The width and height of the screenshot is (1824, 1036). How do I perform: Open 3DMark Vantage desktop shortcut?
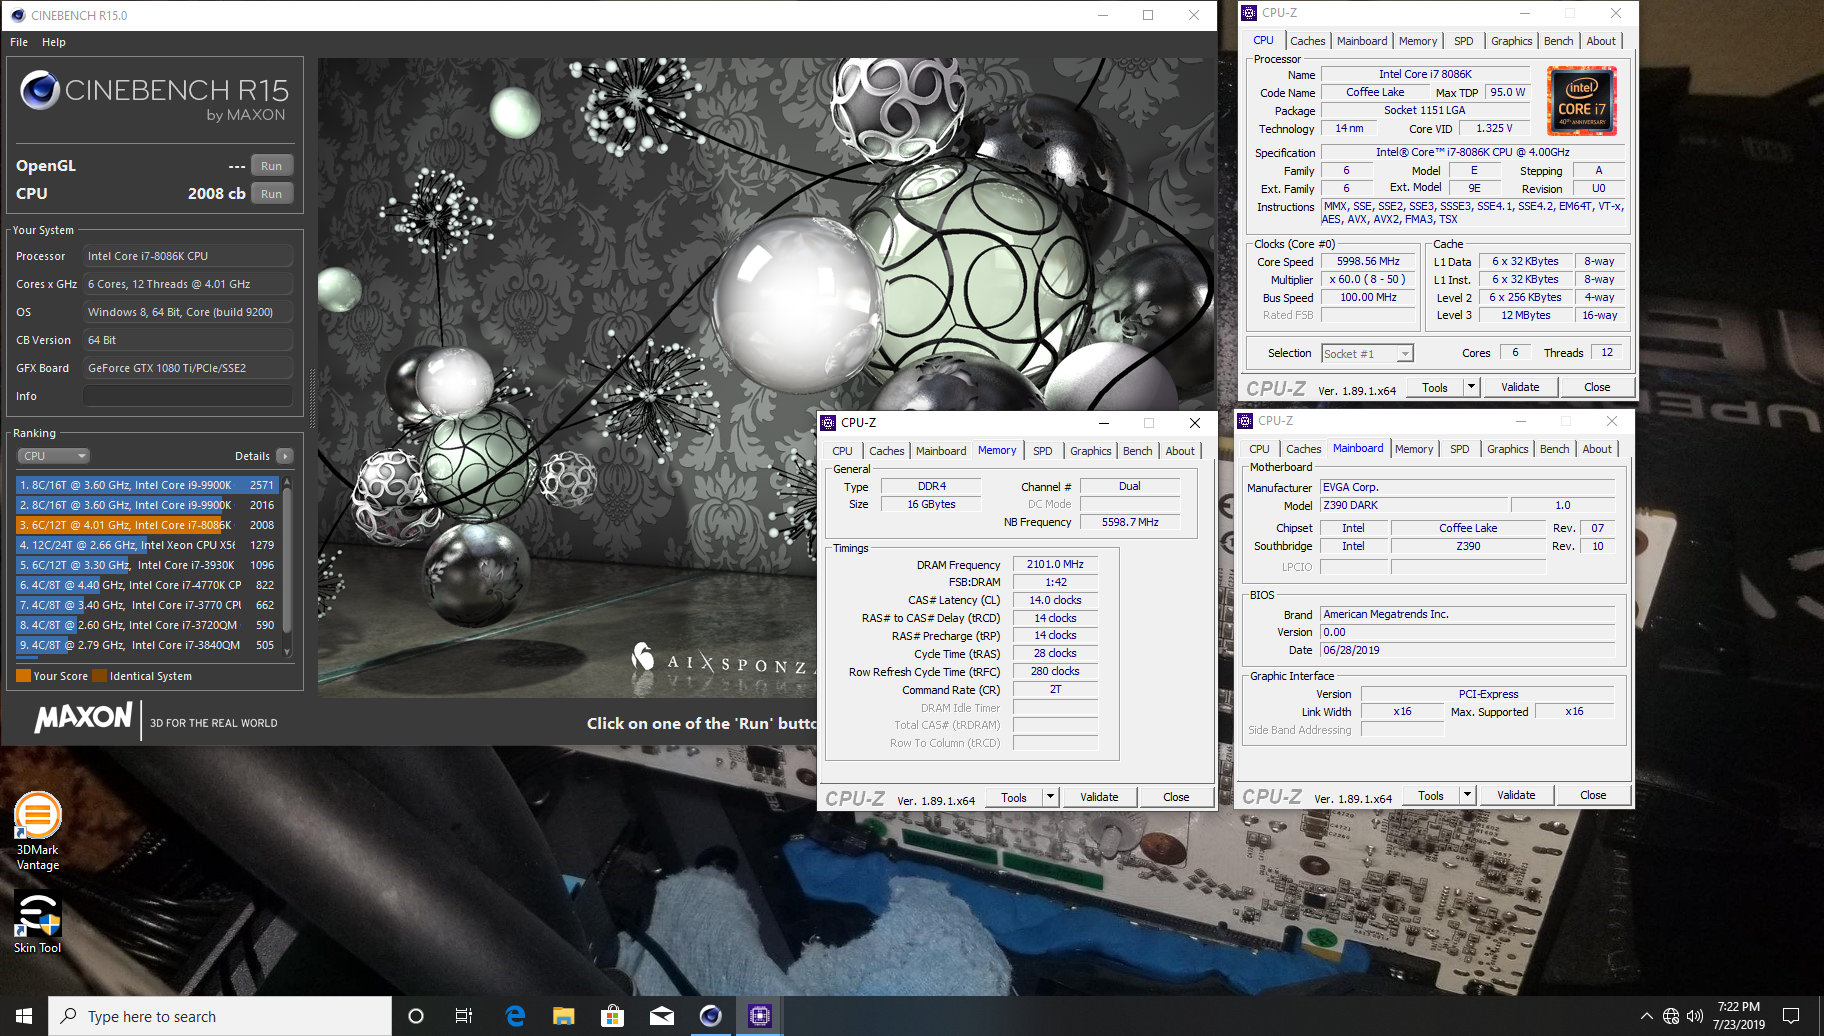[38, 830]
